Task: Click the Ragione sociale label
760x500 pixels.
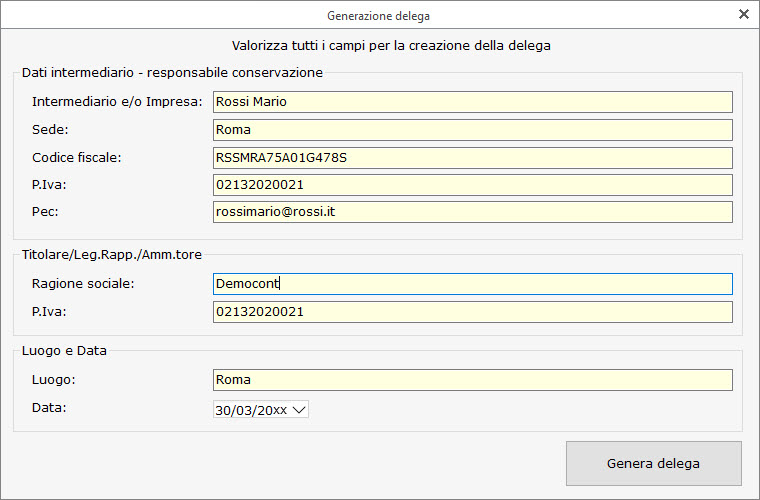Action: [x=83, y=283]
